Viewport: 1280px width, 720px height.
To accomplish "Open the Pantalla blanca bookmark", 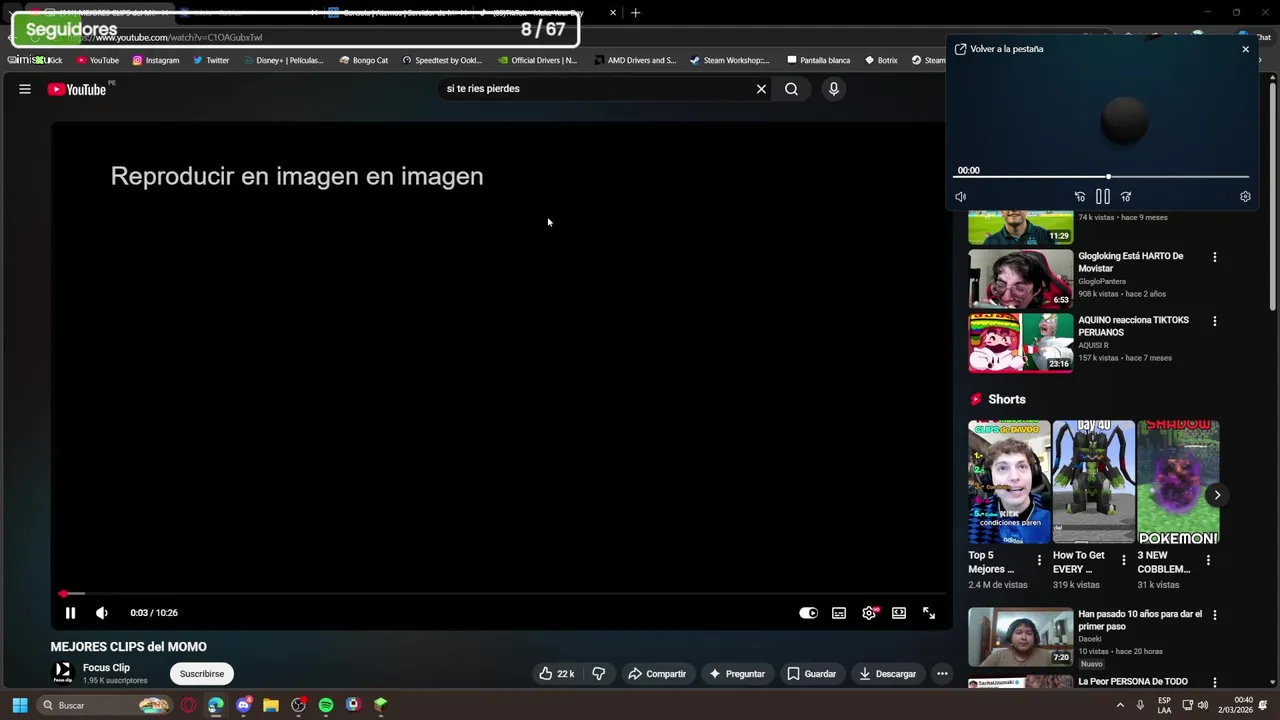I will [818, 60].
